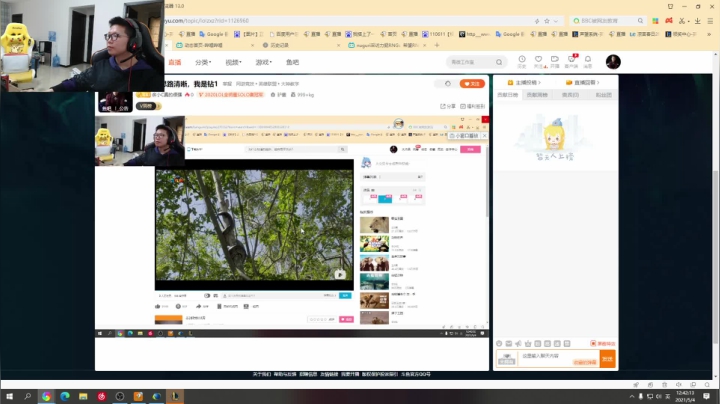Switch to the 贡献日榜 tab
720x404 pixels.
point(507,95)
